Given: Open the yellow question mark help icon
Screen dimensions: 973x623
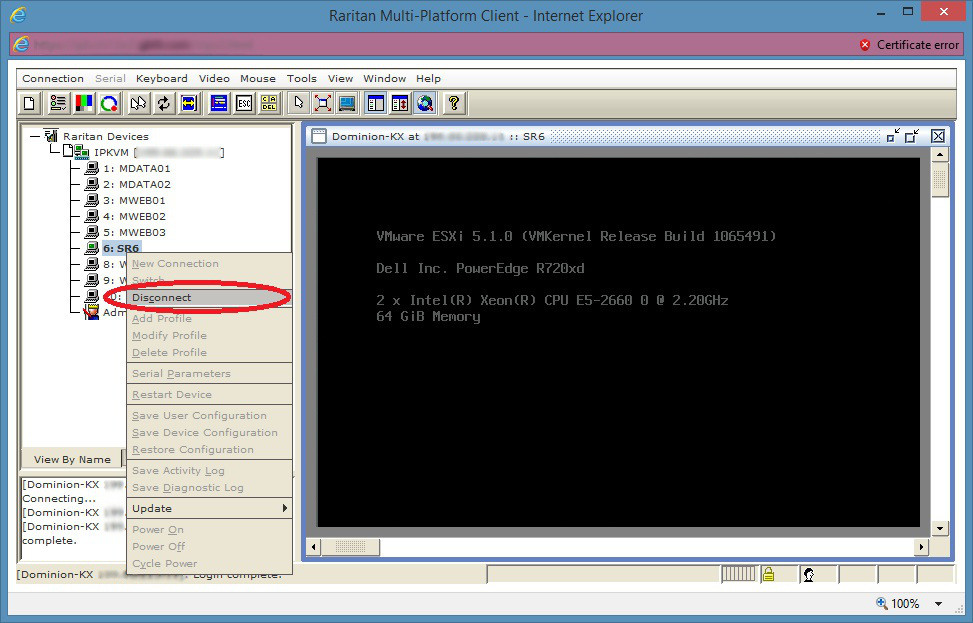Looking at the screenshot, I should coord(453,103).
